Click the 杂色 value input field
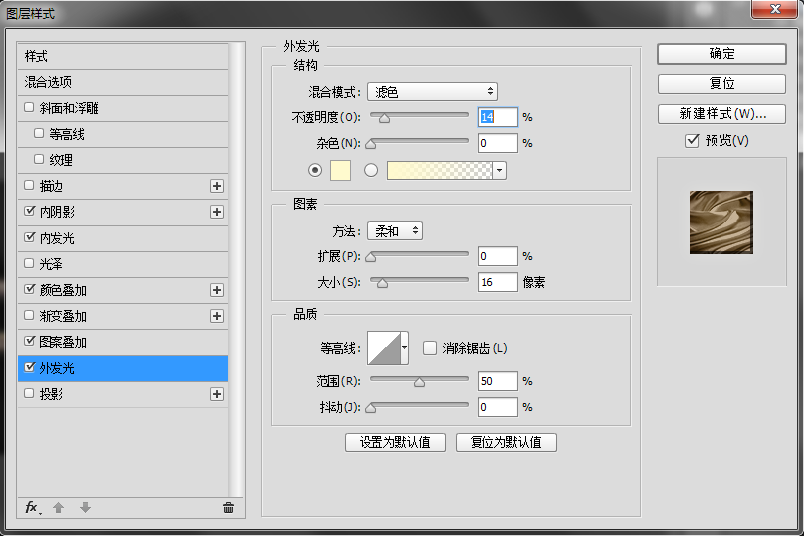804x536 pixels. 497,143
